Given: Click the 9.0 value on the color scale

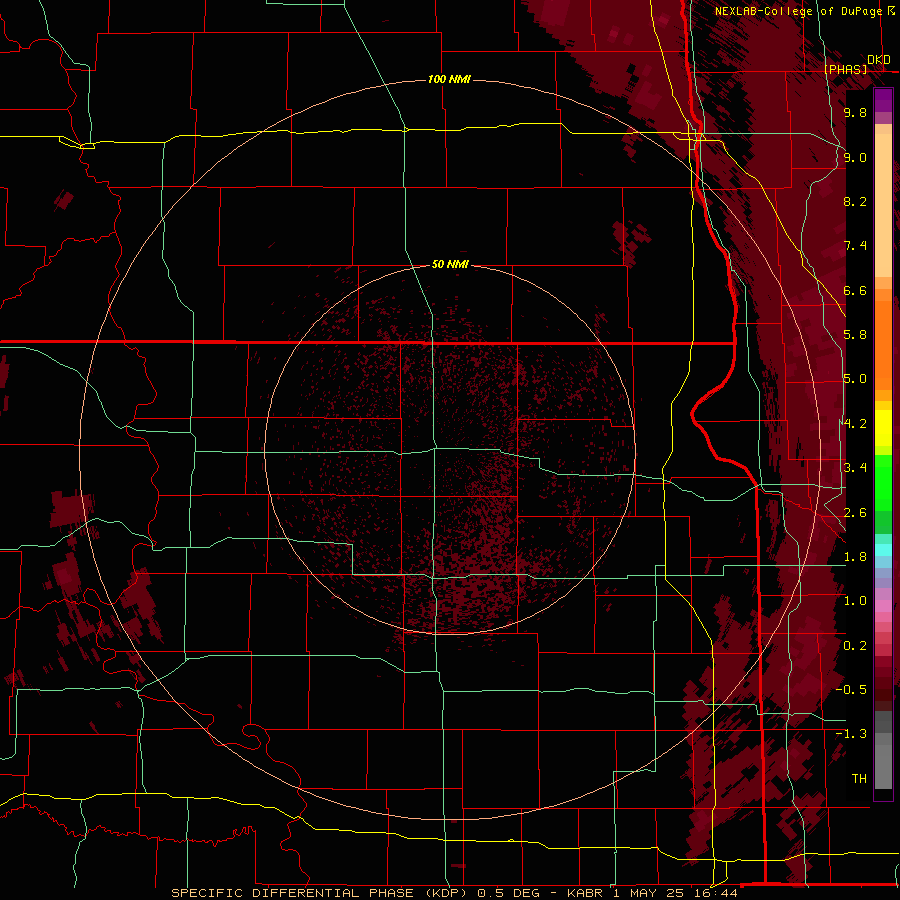Looking at the screenshot, I should 855,157.
